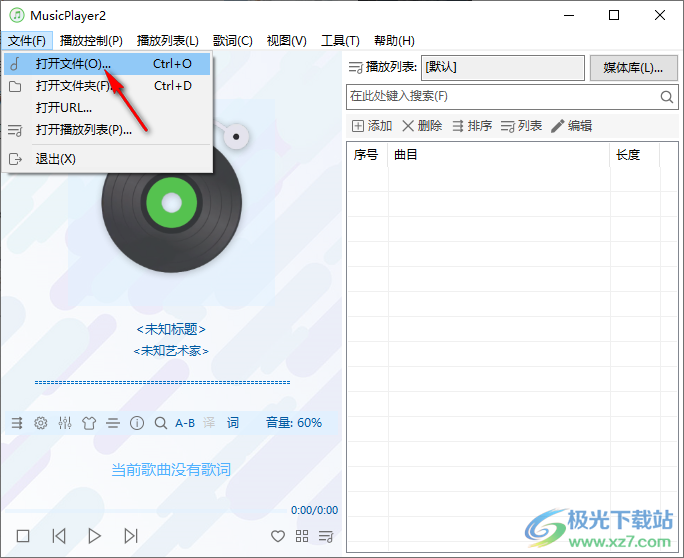The image size is (684, 558).
Task: Select 打开播放列表(P)... menu entry
Action: [x=107, y=130]
